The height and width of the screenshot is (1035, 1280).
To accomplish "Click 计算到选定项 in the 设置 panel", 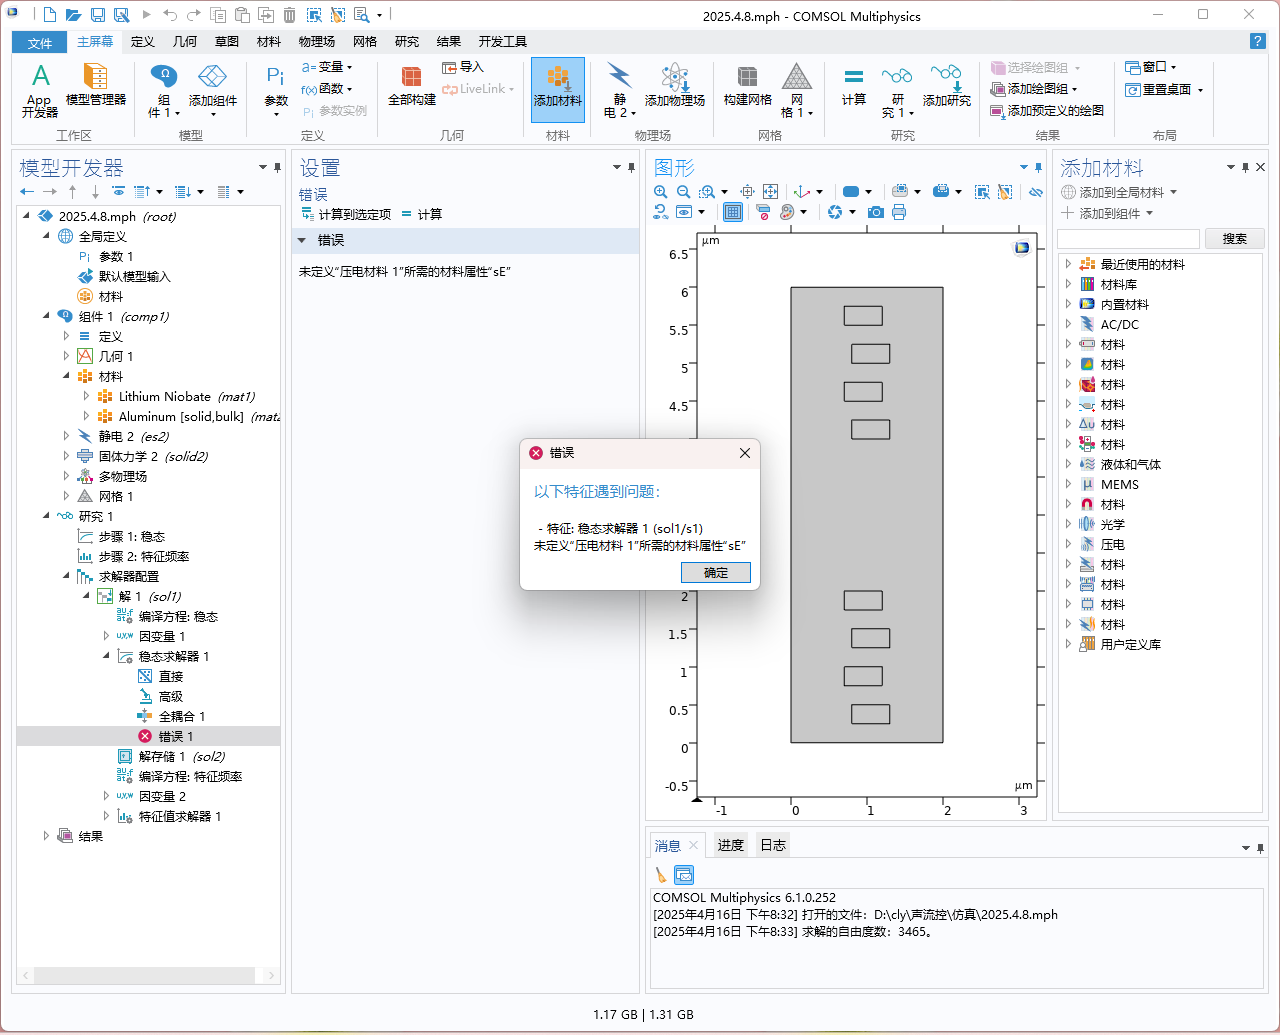I will 346,214.
